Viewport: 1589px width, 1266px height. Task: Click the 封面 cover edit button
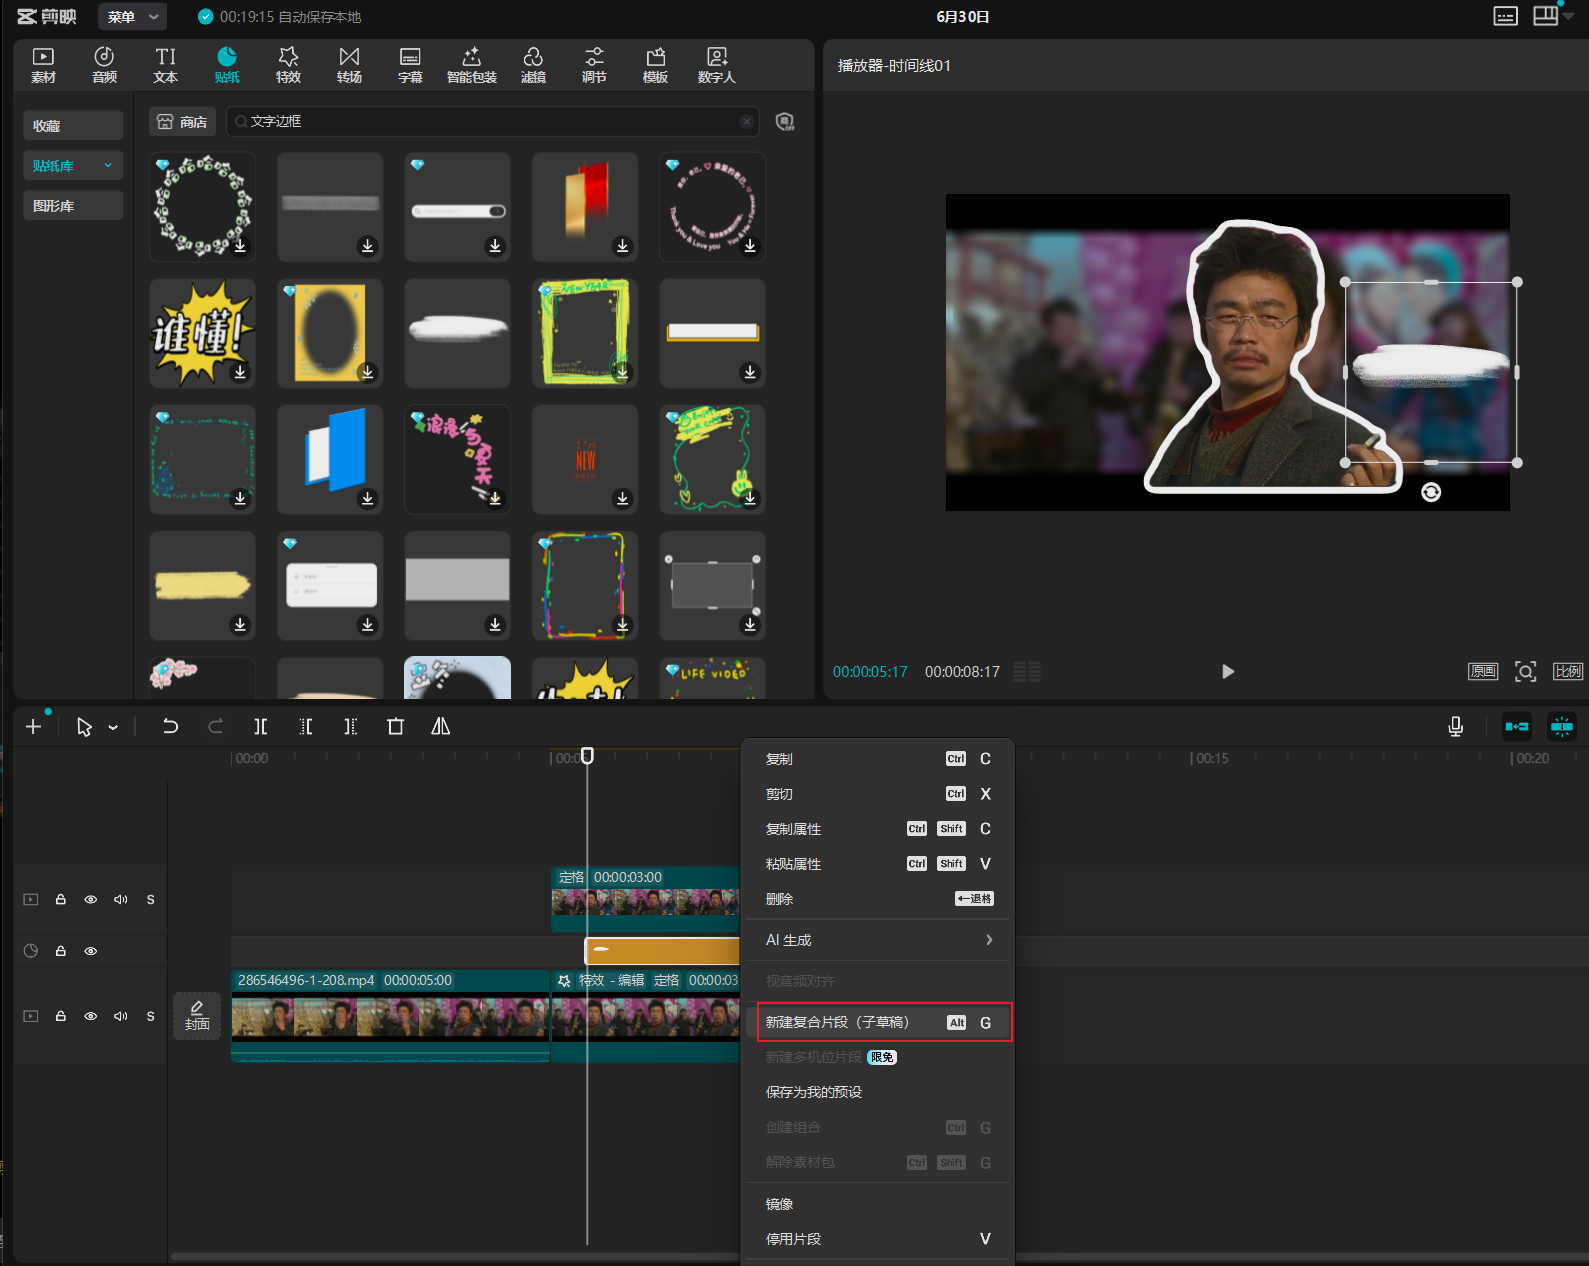[x=197, y=1016]
